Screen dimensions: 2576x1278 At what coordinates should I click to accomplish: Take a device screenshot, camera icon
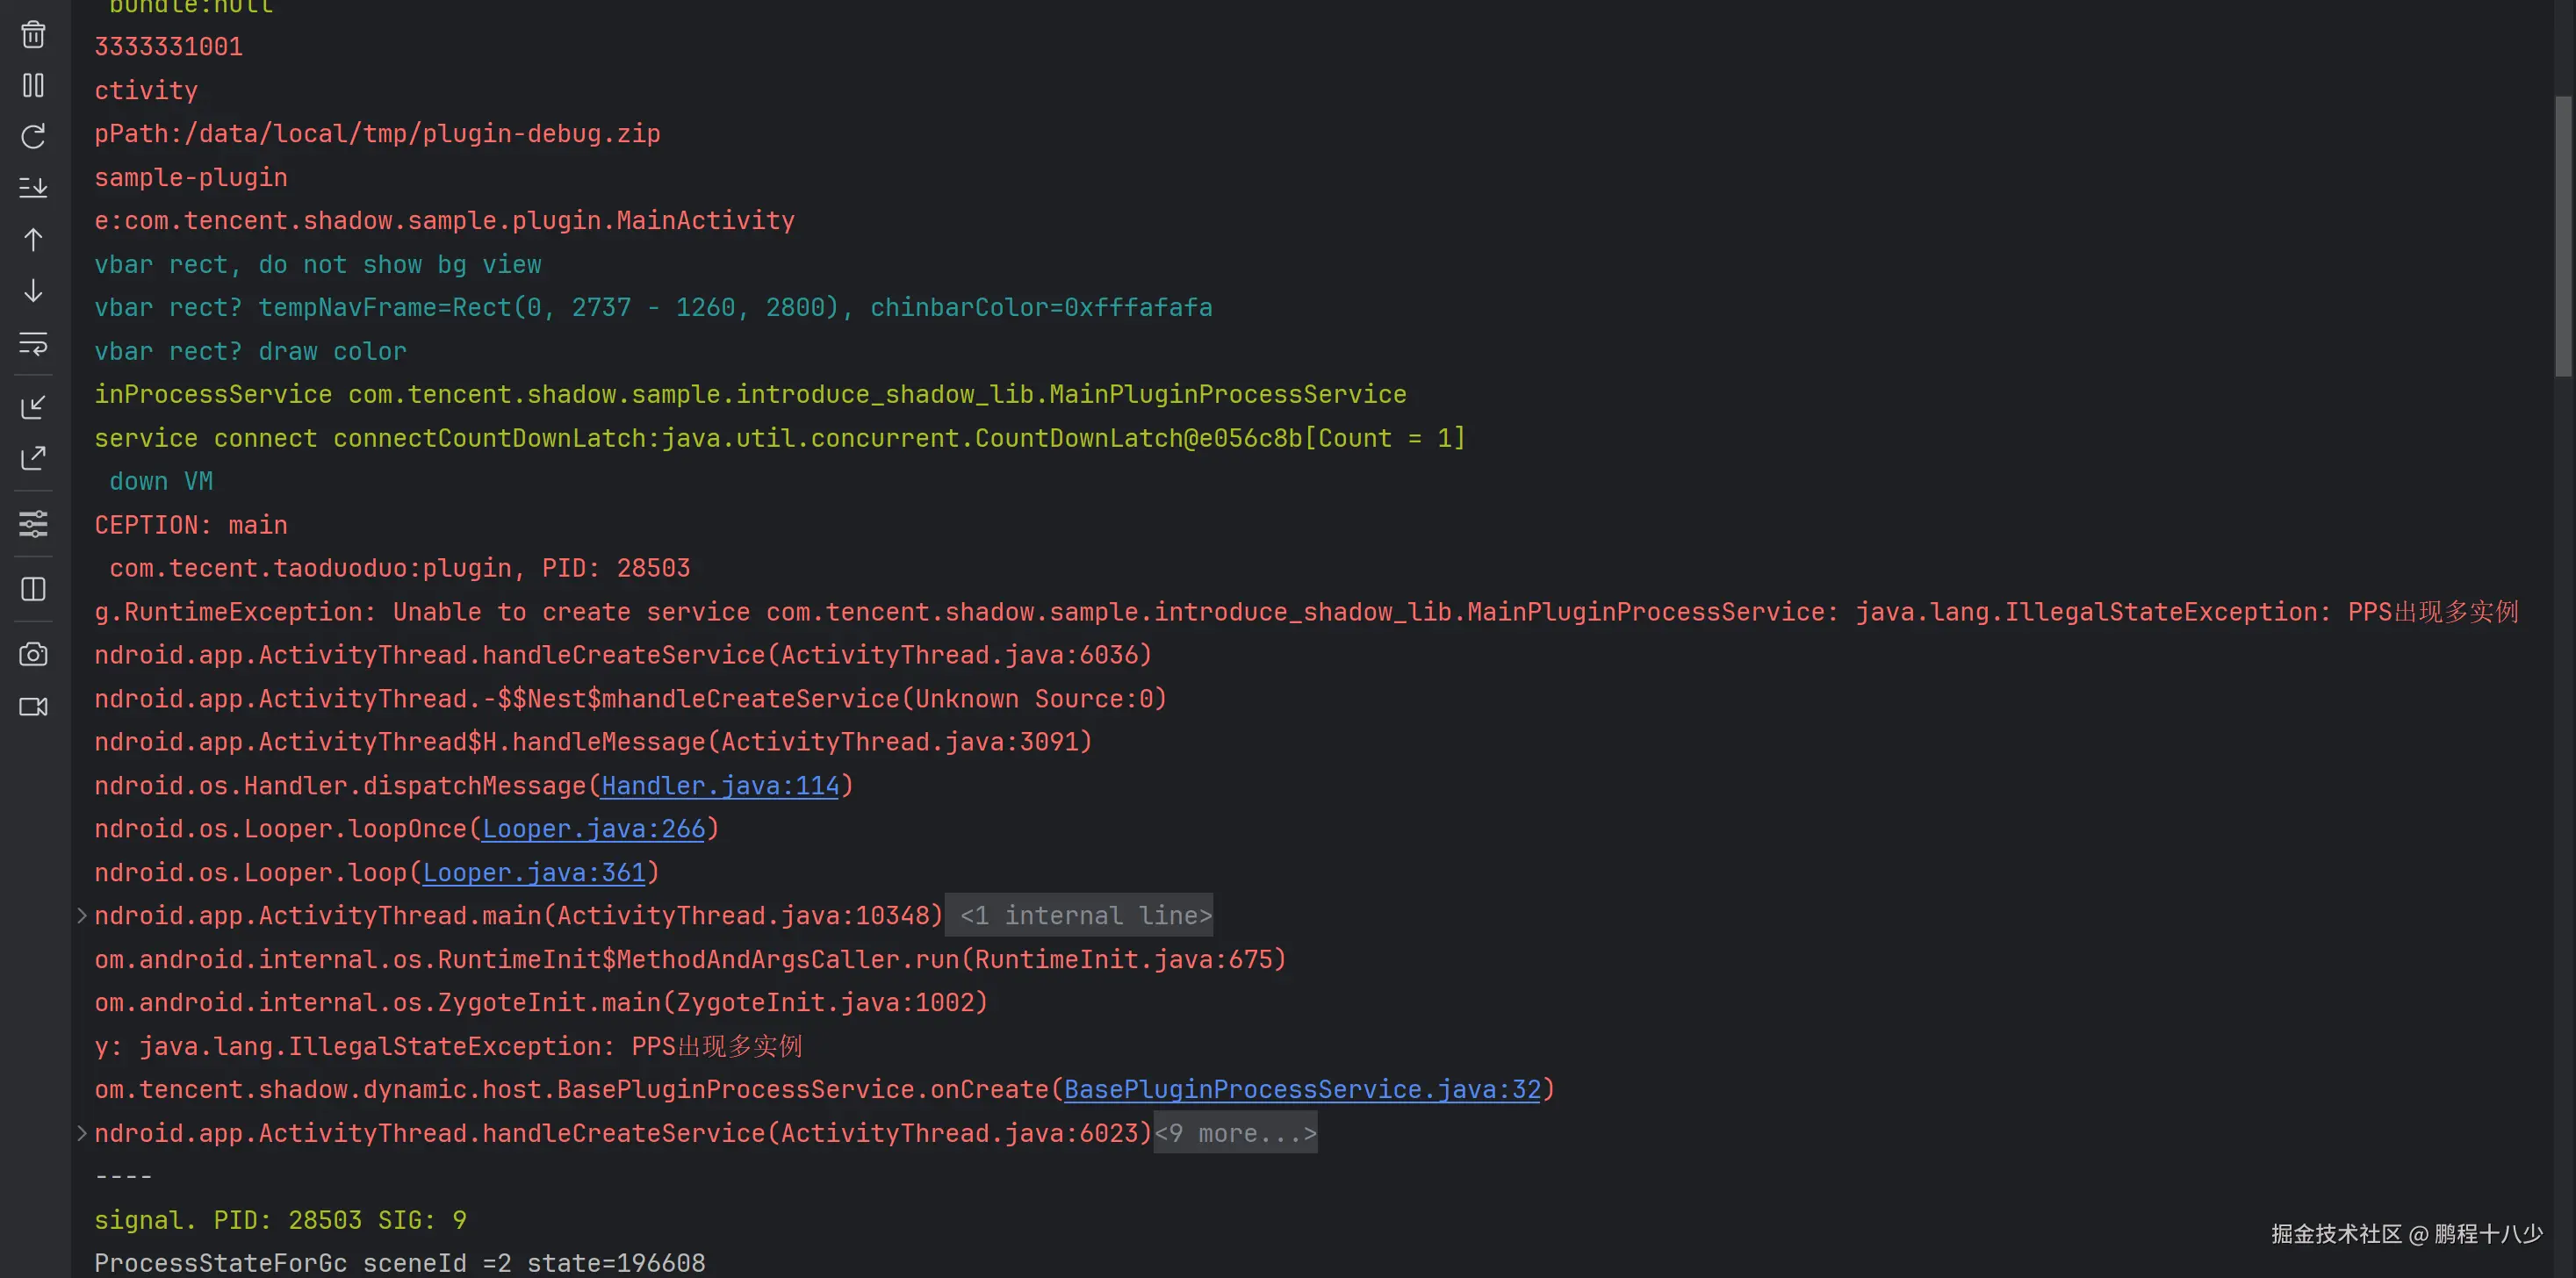pyautogui.click(x=33, y=655)
